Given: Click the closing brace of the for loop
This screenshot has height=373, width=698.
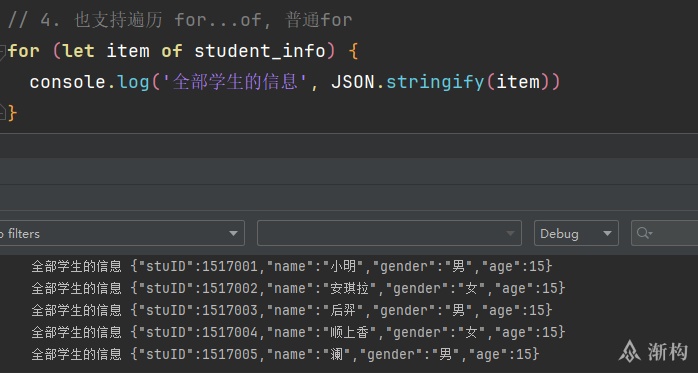Looking at the screenshot, I should tap(12, 113).
